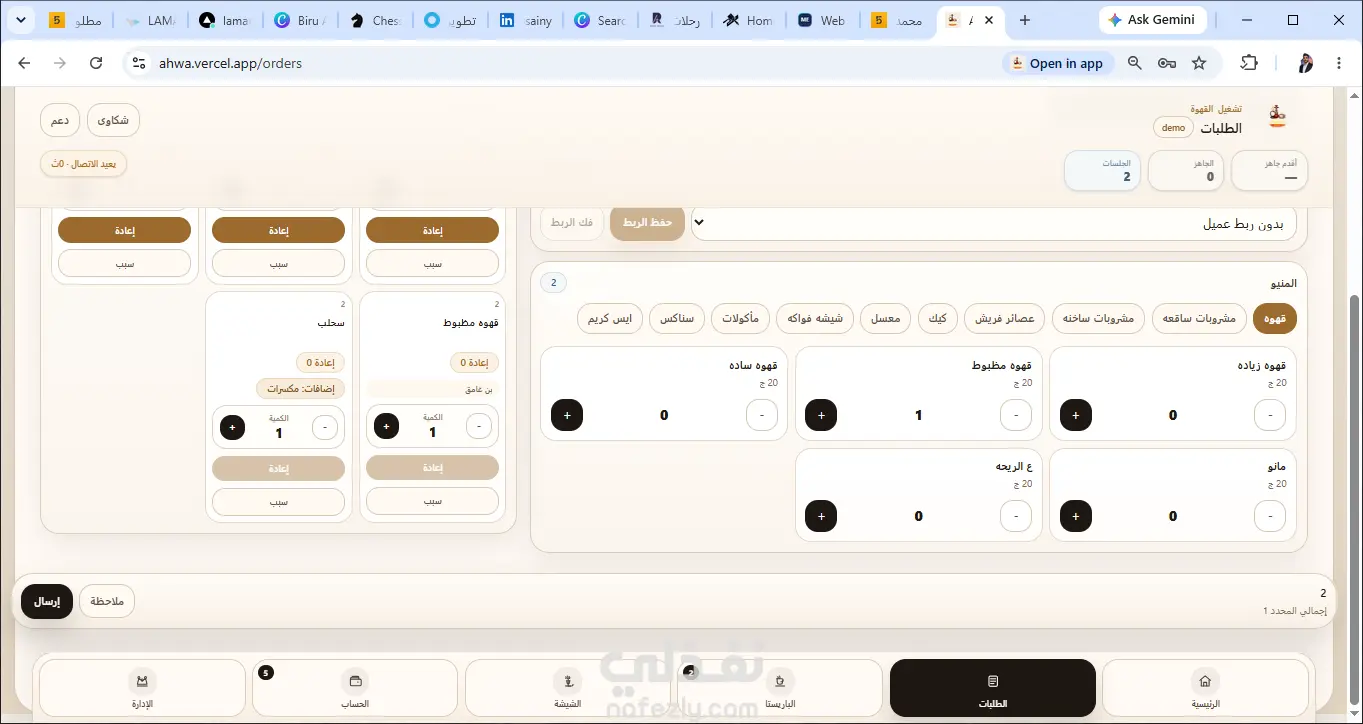Click Ask Gemini in the tab strip
Viewport: 1363px width, 724px height.
click(1154, 20)
